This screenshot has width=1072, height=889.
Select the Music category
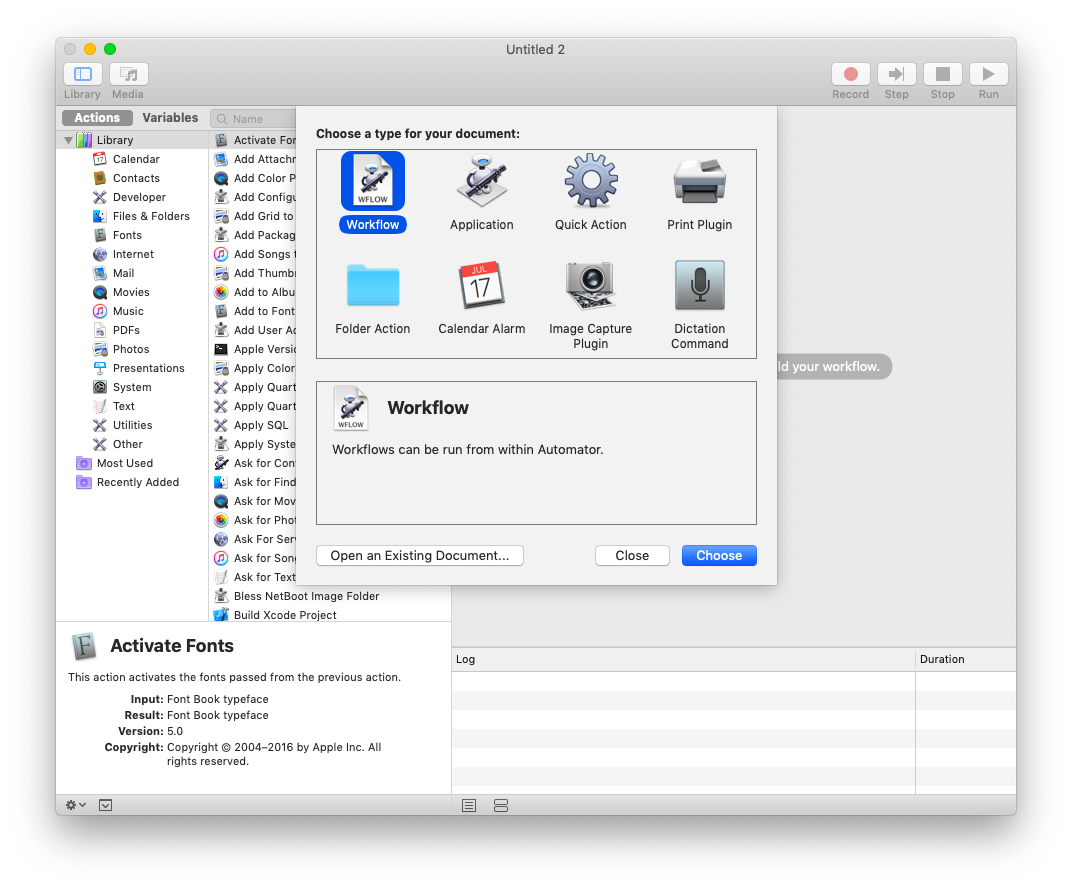pyautogui.click(x=128, y=311)
